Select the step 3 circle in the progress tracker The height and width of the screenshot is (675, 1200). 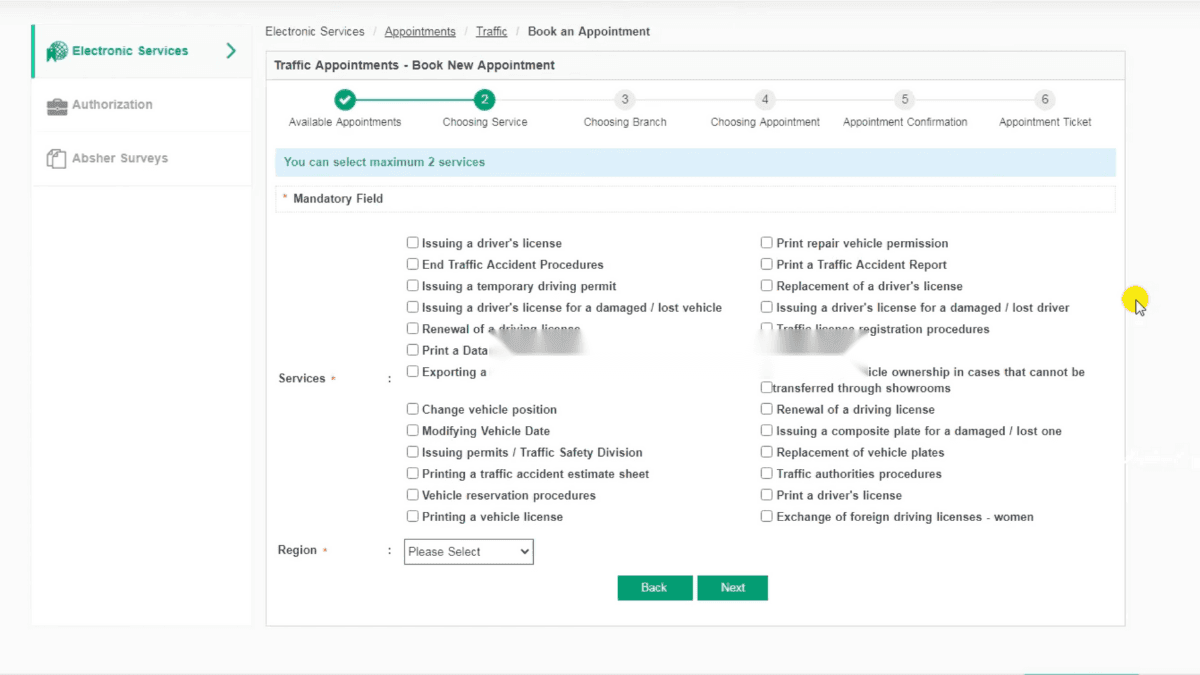[x=625, y=100]
